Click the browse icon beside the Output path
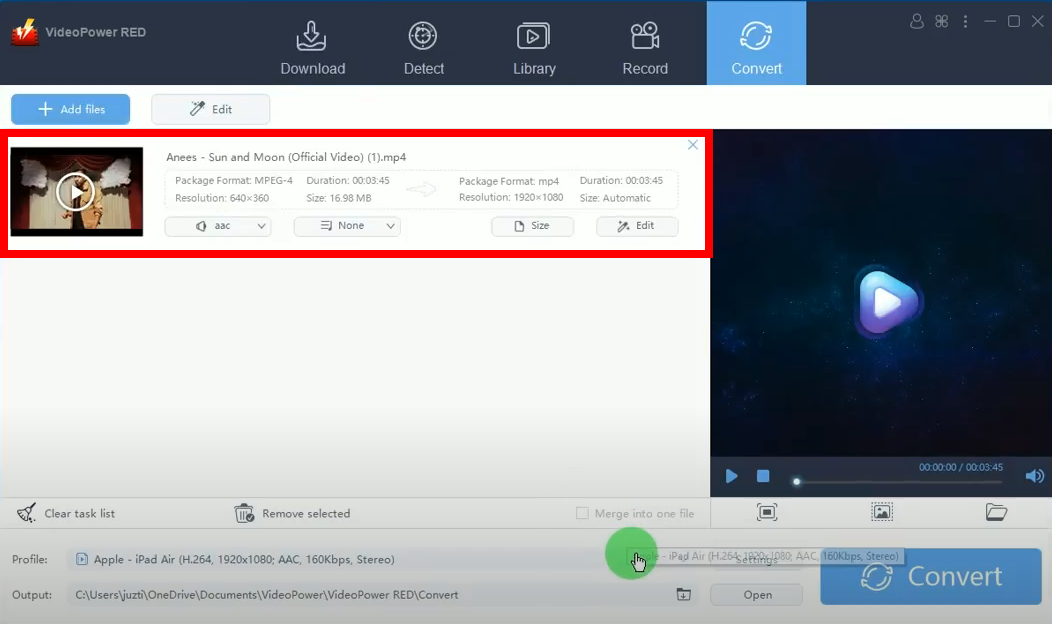Image resolution: width=1052 pixels, height=624 pixels. click(x=683, y=594)
